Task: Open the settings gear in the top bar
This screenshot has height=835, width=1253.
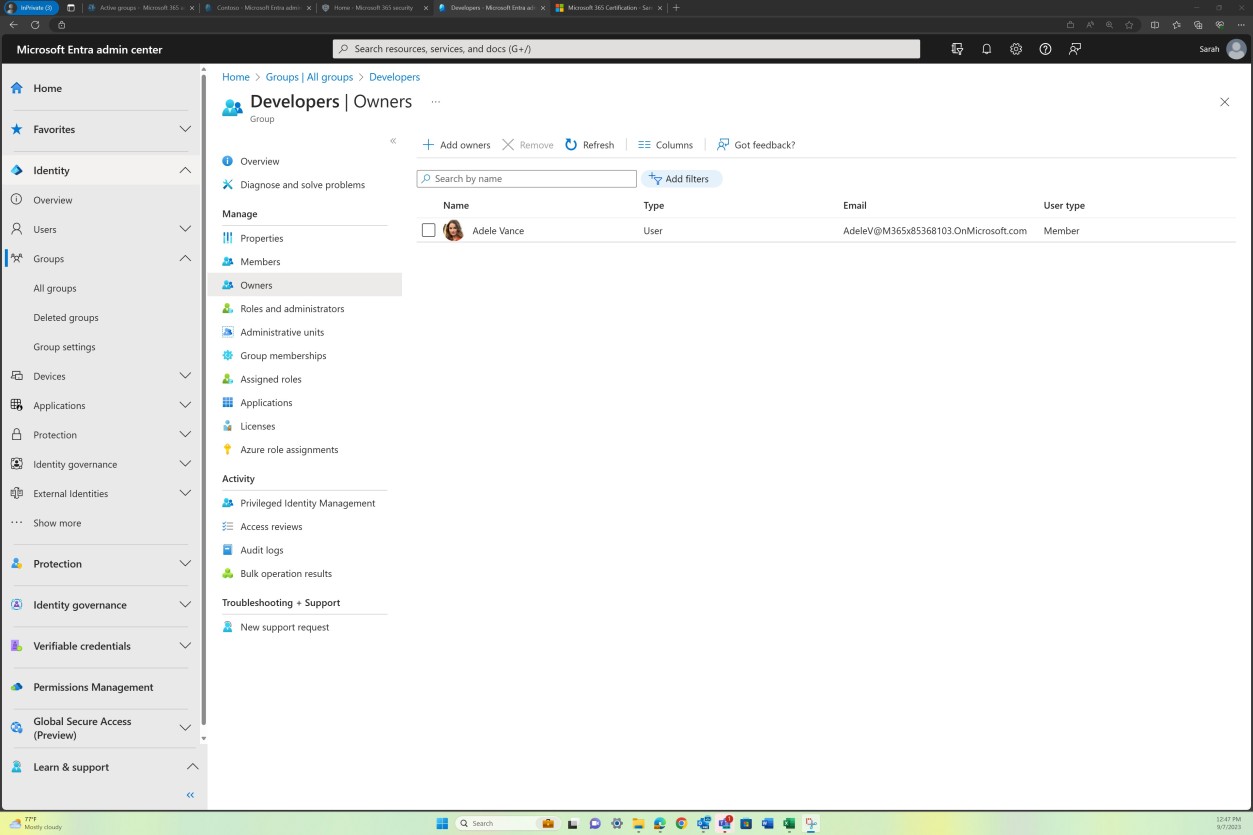Action: 1016,48
